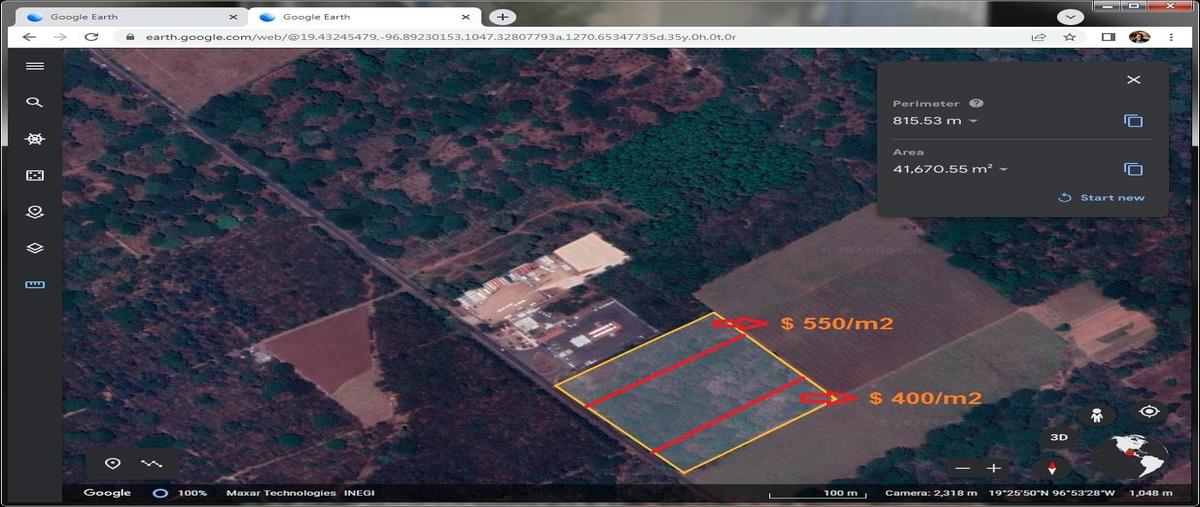
Task: Open Chrome tab search chevron
Action: coord(1071,17)
